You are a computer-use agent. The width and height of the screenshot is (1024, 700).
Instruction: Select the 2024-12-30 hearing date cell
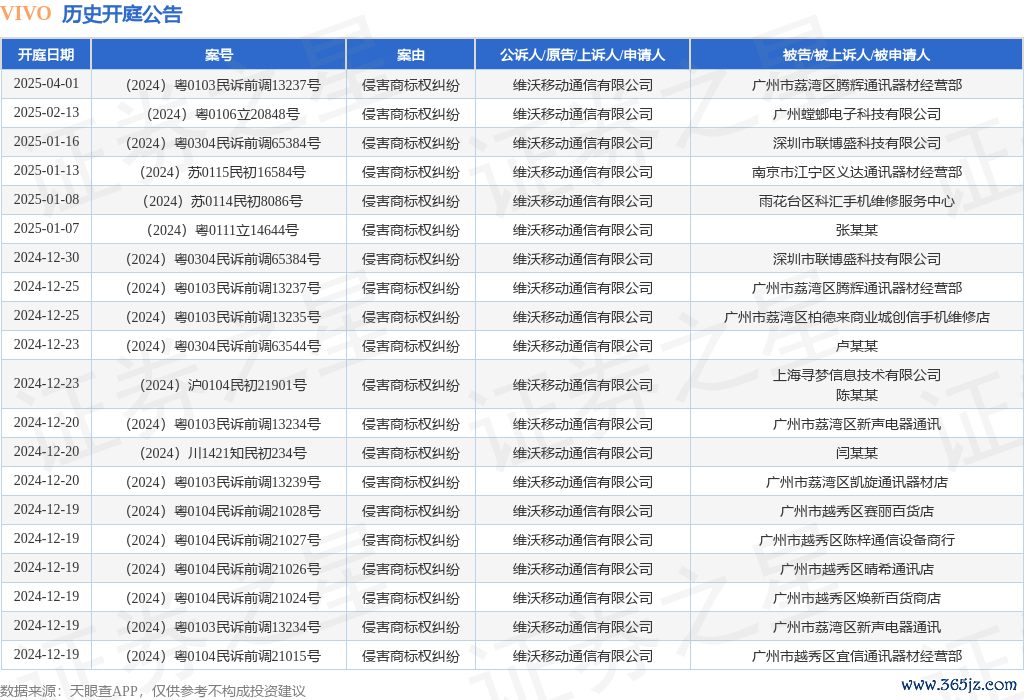46,258
